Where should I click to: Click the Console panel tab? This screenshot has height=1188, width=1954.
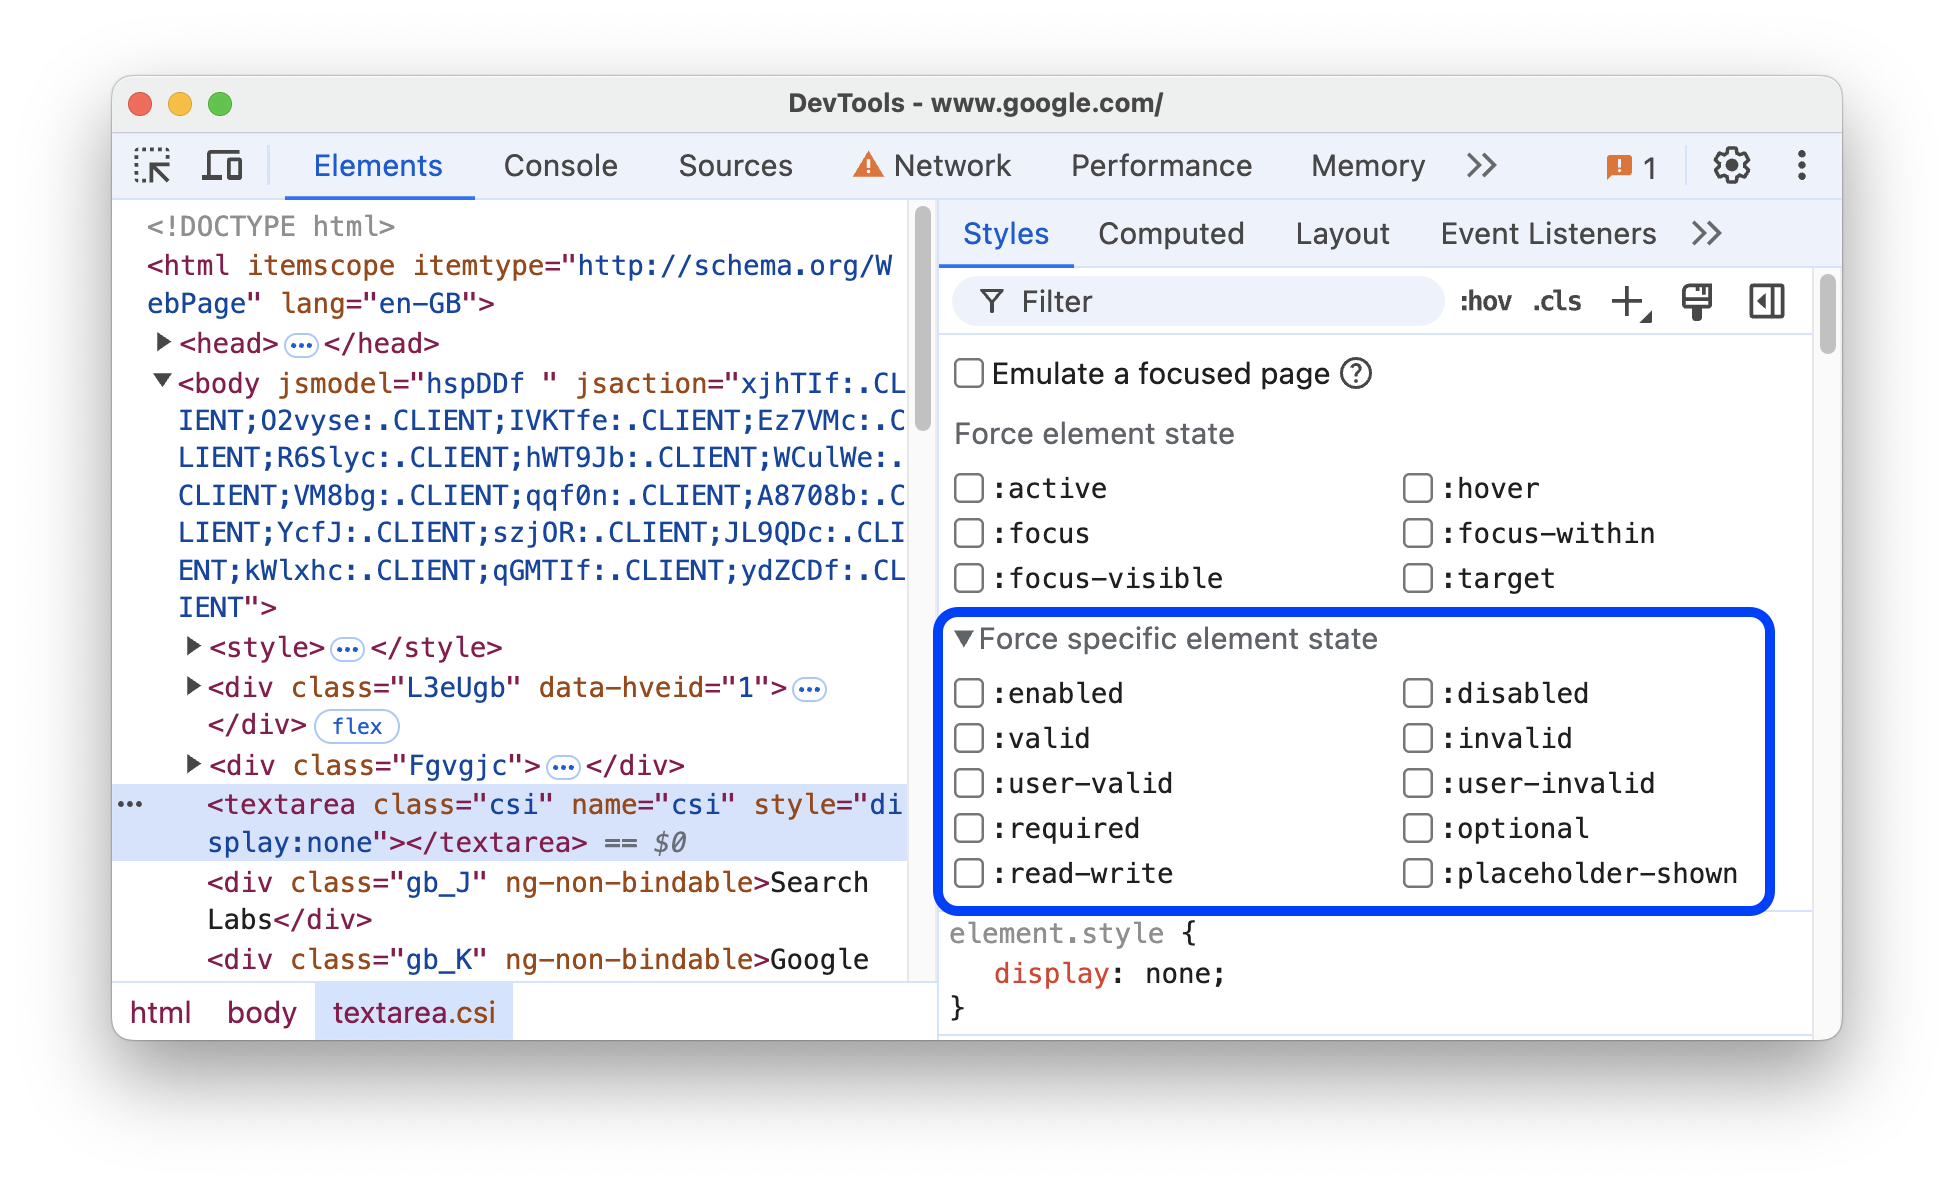click(x=558, y=166)
